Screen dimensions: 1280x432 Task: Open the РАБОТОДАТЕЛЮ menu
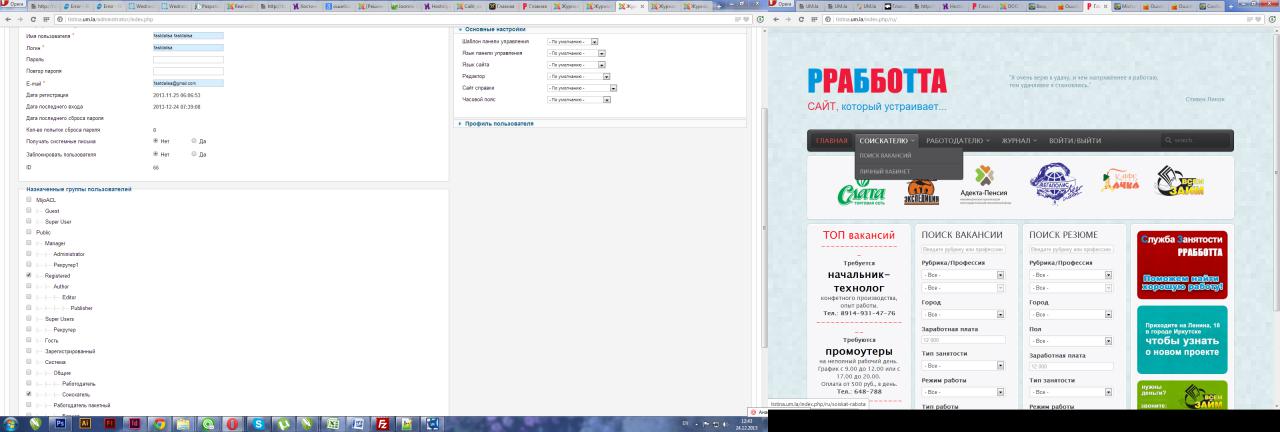tap(957, 141)
